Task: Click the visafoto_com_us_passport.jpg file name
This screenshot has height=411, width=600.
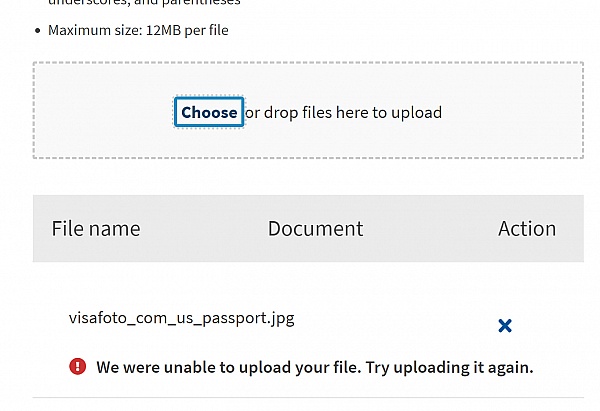Action: click(x=181, y=319)
